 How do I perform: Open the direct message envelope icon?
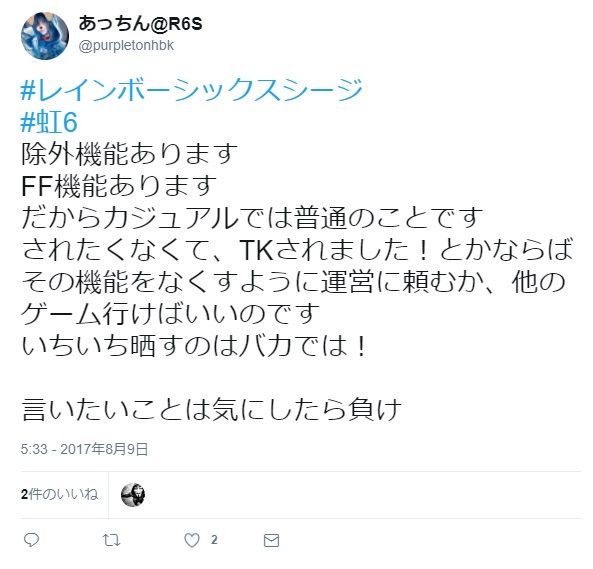point(271,540)
